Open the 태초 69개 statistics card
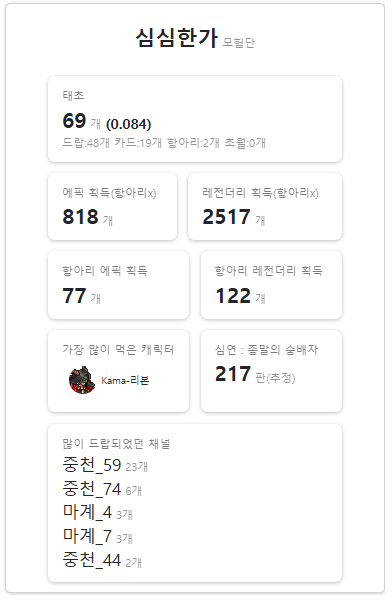 click(195, 119)
